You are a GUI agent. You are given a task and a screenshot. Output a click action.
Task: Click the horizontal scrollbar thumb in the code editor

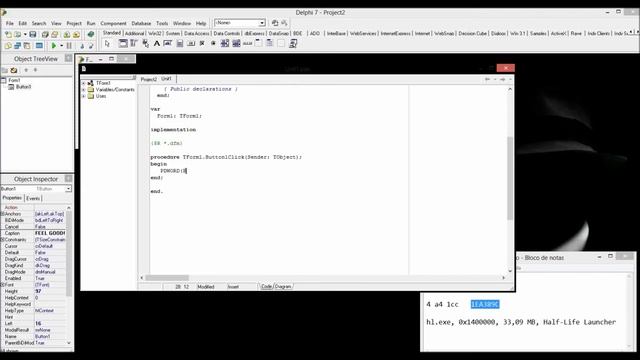point(167,278)
